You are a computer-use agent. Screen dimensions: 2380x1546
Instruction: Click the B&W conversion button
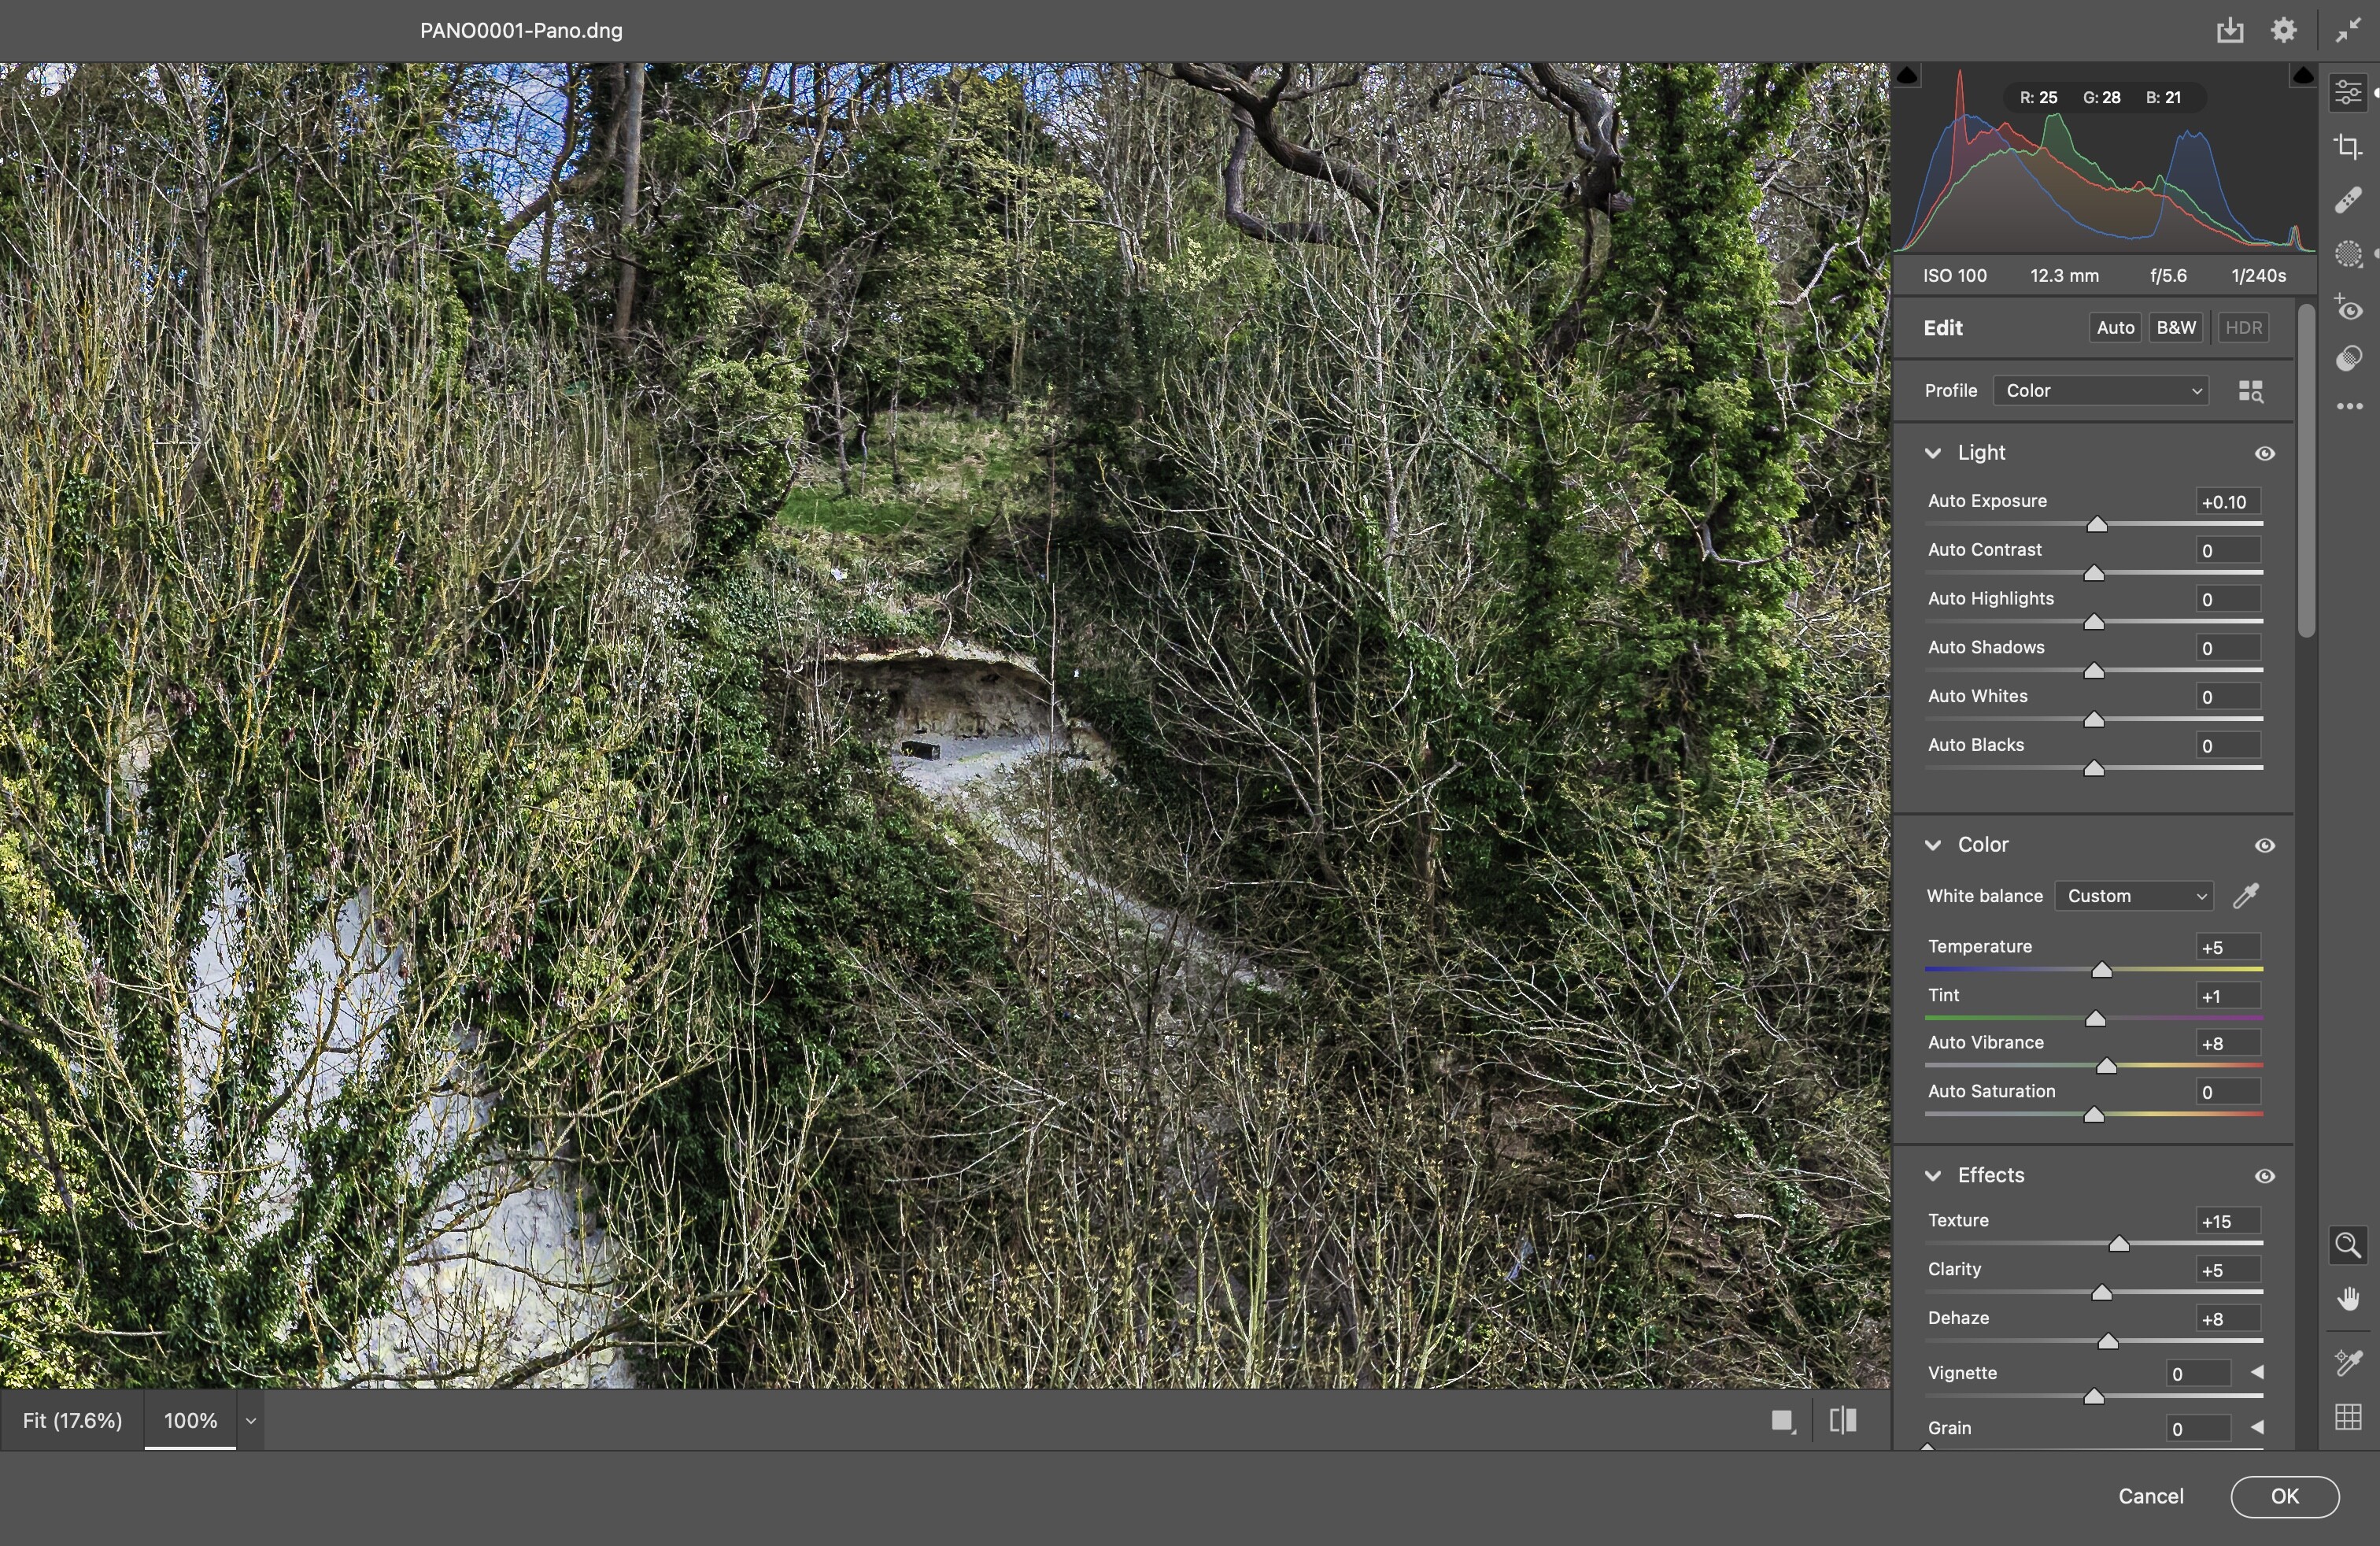point(2176,328)
